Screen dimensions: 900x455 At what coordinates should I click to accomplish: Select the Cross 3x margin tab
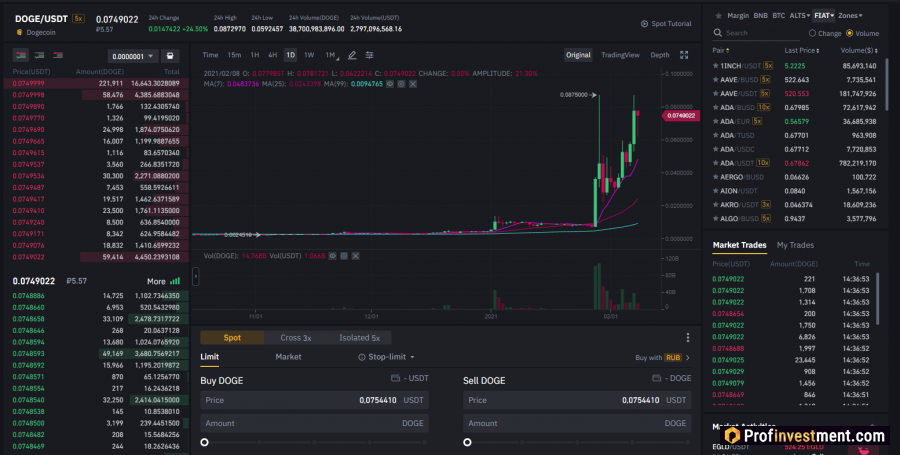(296, 338)
